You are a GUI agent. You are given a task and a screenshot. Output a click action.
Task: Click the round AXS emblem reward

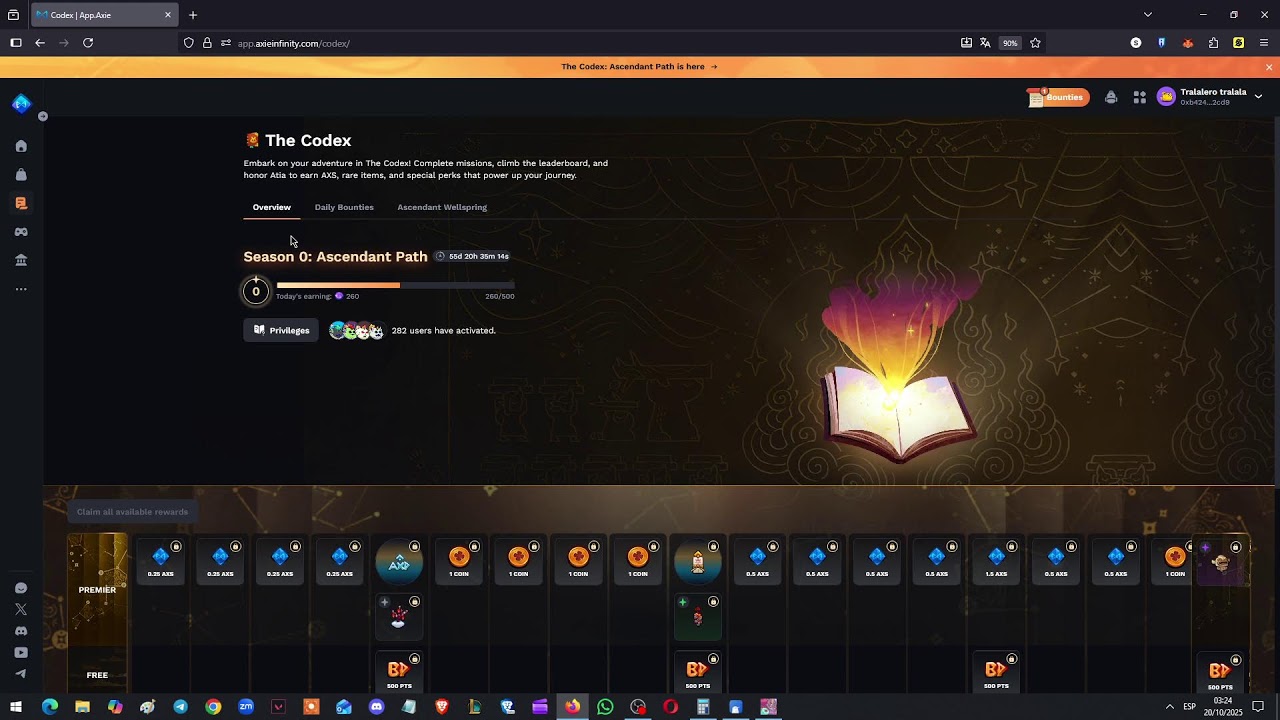399,562
